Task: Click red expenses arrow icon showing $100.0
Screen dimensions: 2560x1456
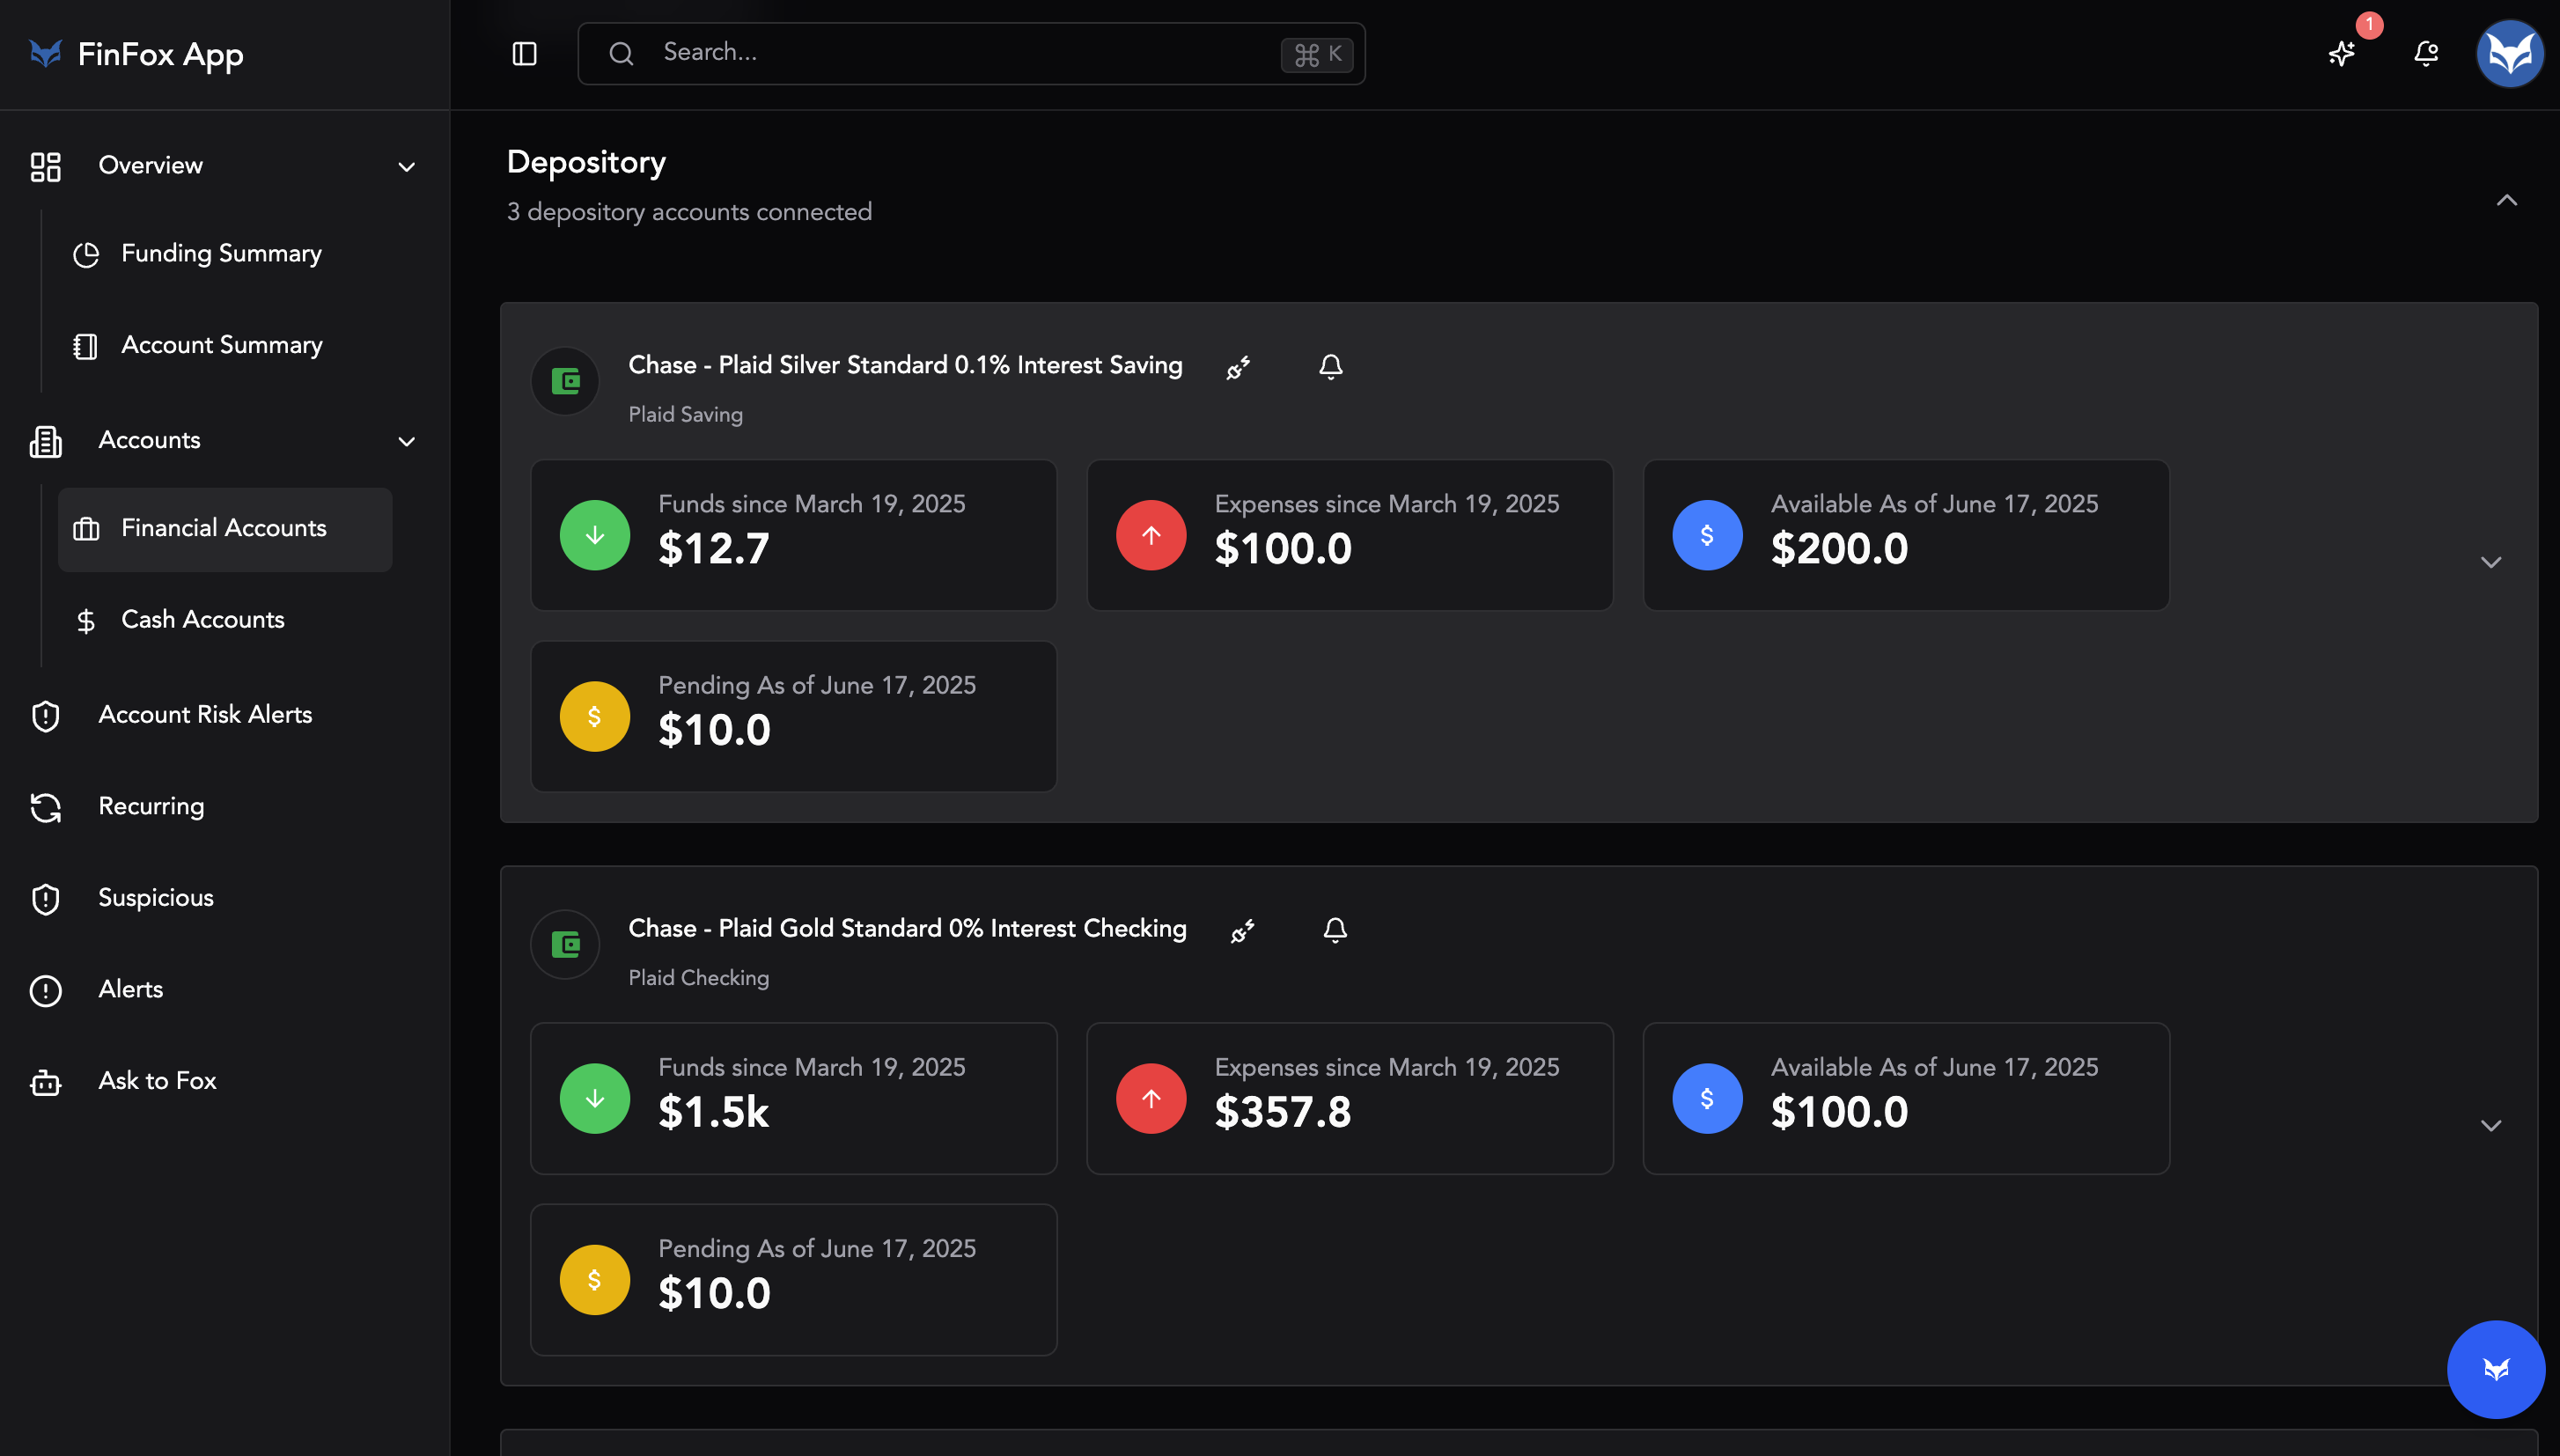Action: point(1151,535)
